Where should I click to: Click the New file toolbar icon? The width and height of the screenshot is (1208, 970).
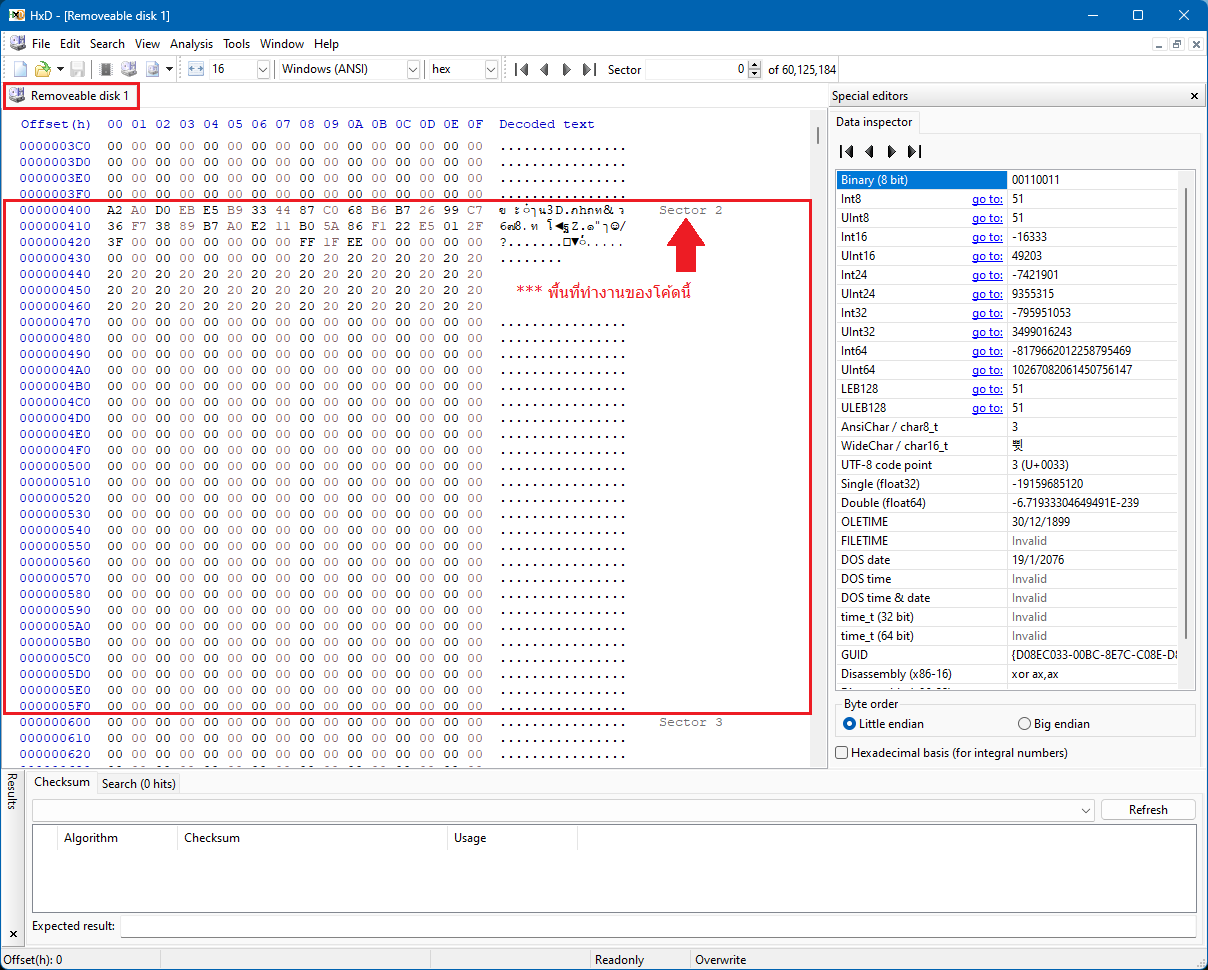pos(20,69)
